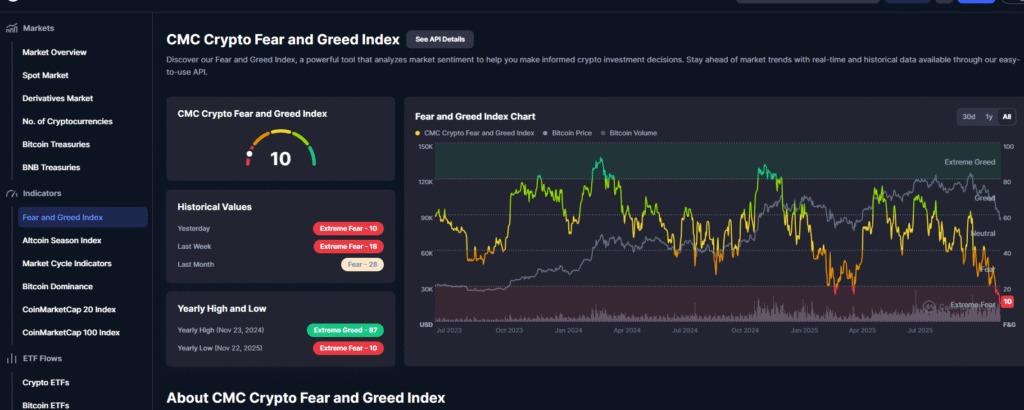Viewport: 1024px width, 410px height.
Task: Click the fear and greed gauge dial
Action: 280,148
